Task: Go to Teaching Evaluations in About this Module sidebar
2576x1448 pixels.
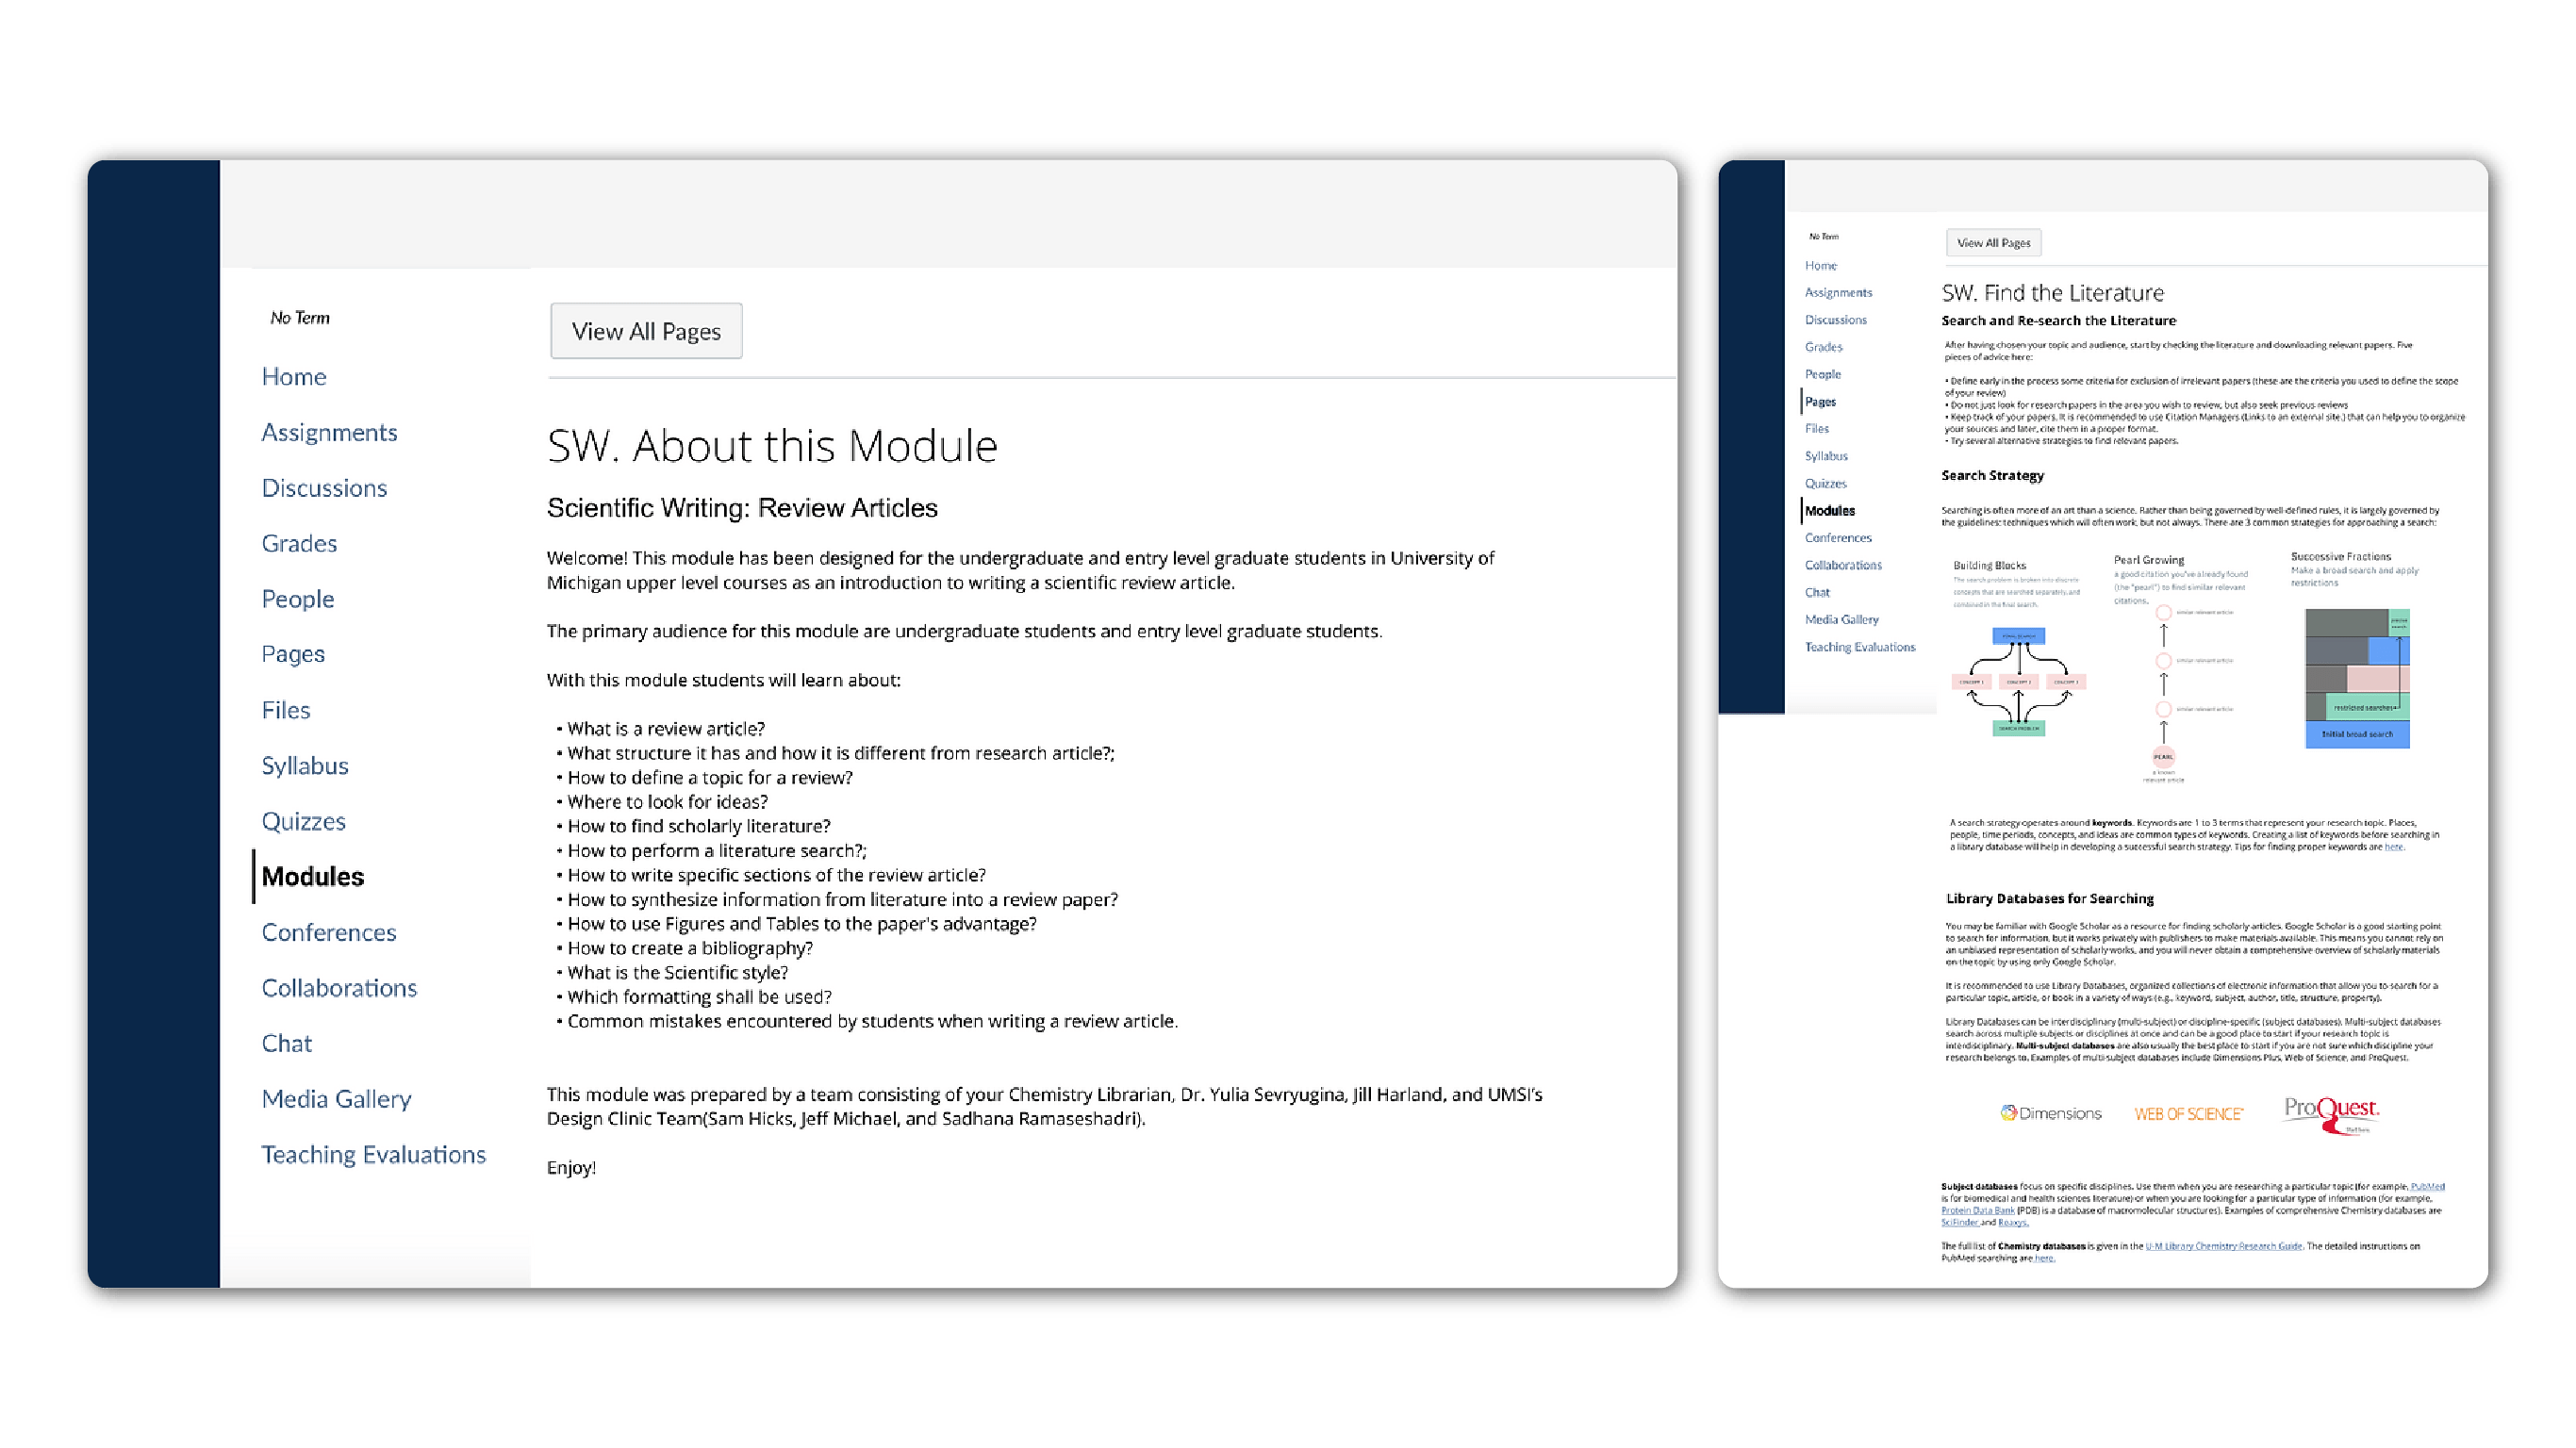Action: coord(373,1154)
